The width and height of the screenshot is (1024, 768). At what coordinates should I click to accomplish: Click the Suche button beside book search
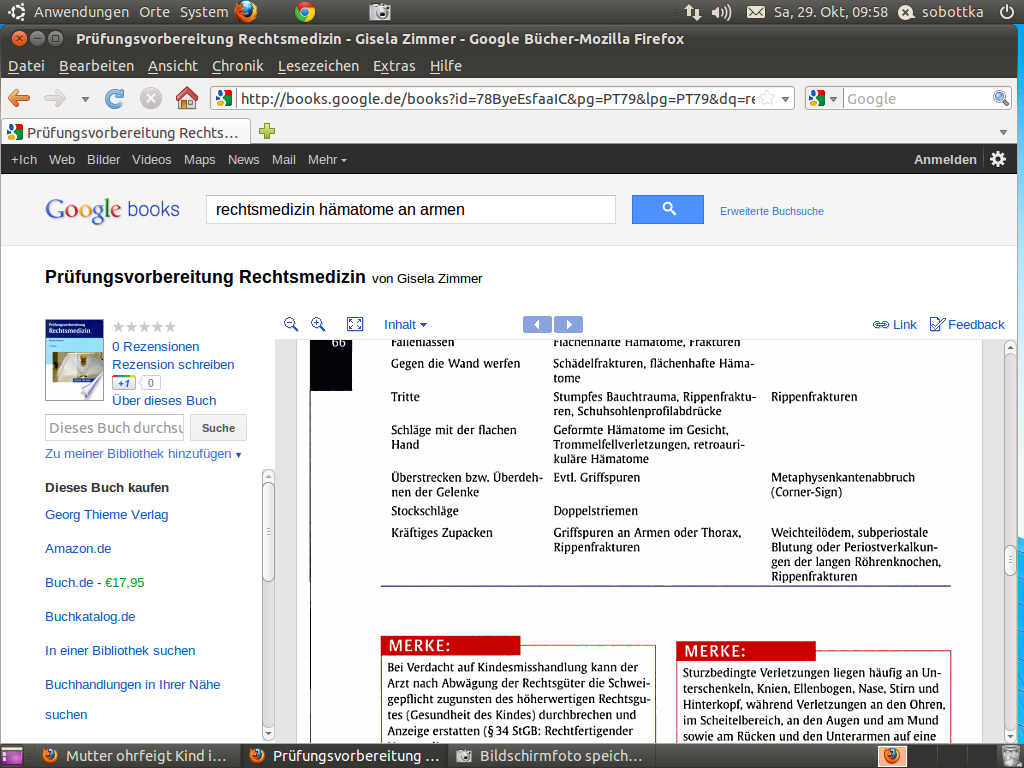click(218, 428)
